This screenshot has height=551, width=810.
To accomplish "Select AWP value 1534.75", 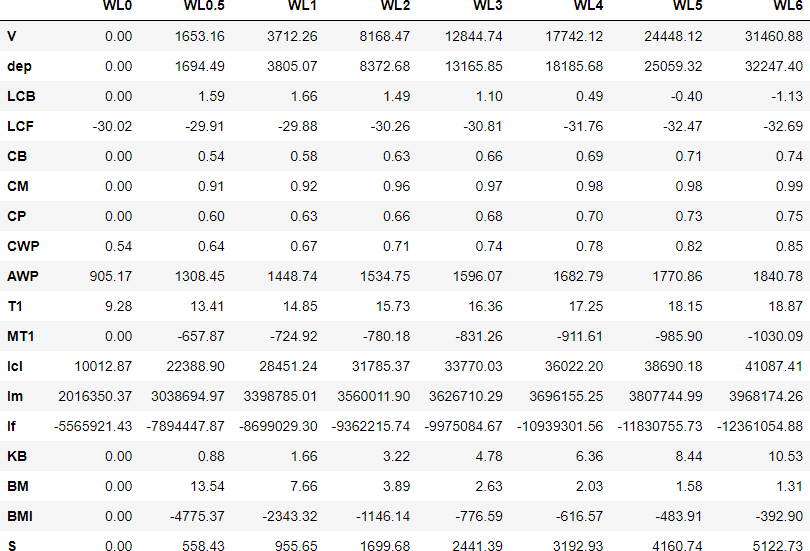I will [384, 276].
